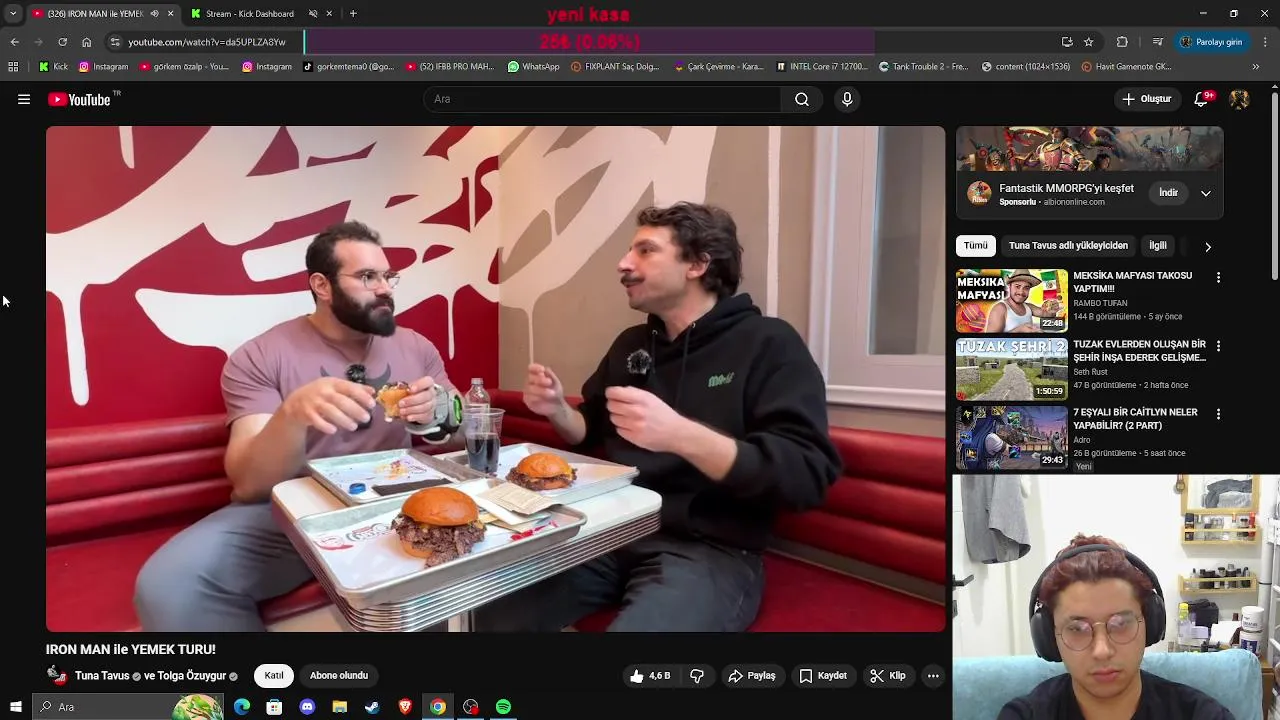Show hidden bookmarks overflow chevron
This screenshot has height=720, width=1280.
[x=1256, y=67]
